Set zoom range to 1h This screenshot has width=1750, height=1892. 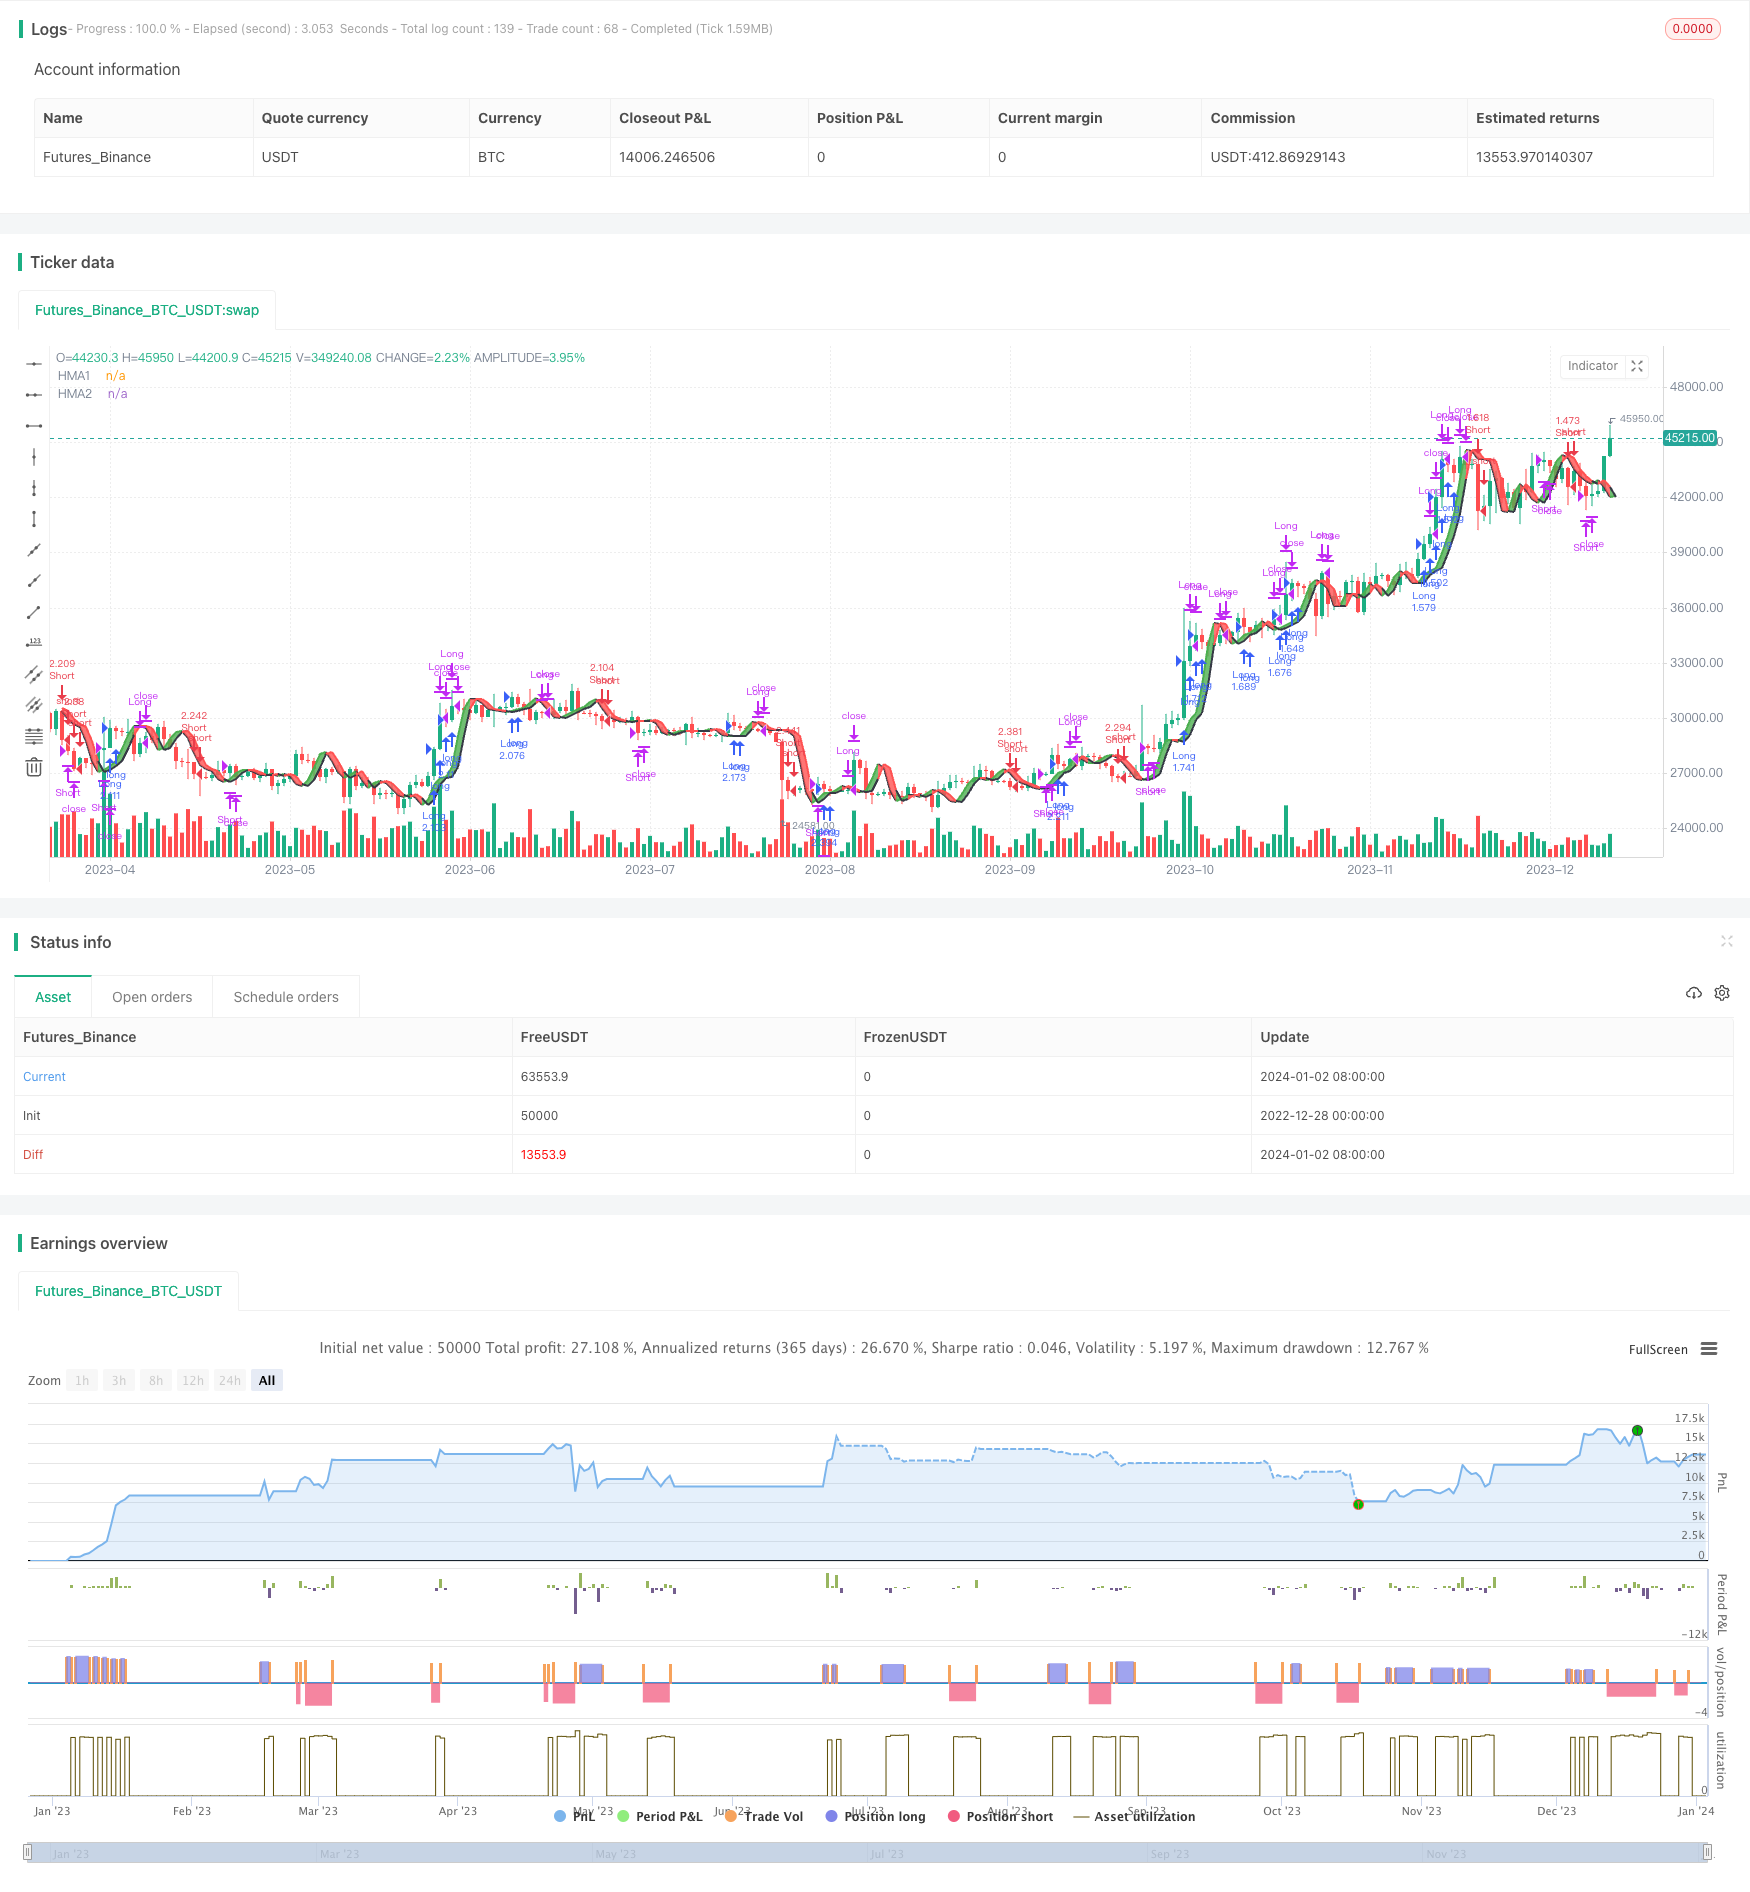click(x=82, y=1380)
